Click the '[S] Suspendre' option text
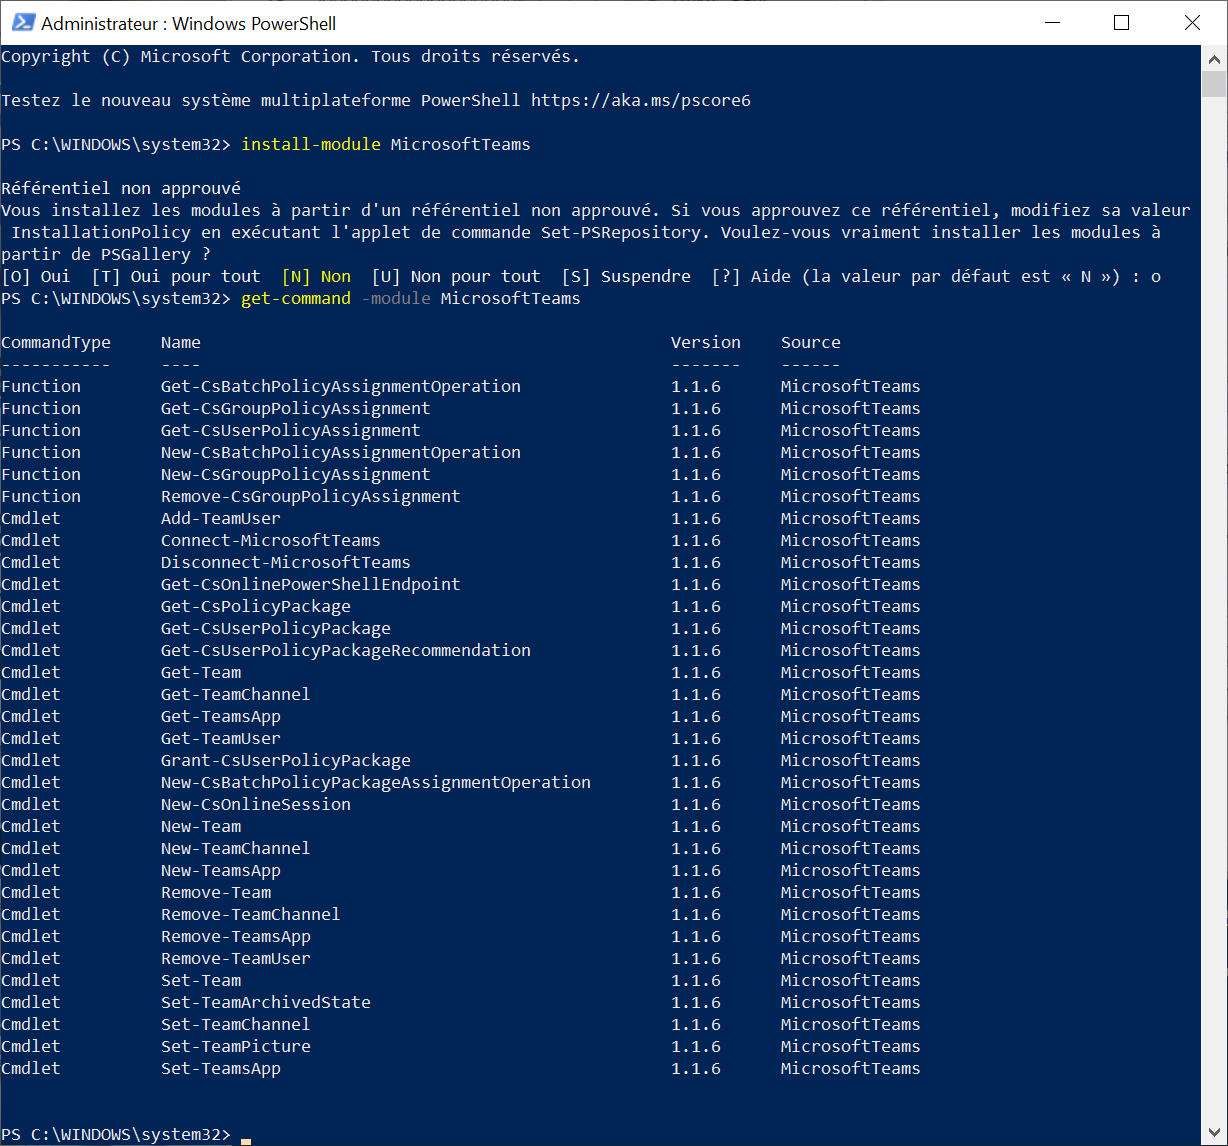The image size is (1228, 1146). 626,276
